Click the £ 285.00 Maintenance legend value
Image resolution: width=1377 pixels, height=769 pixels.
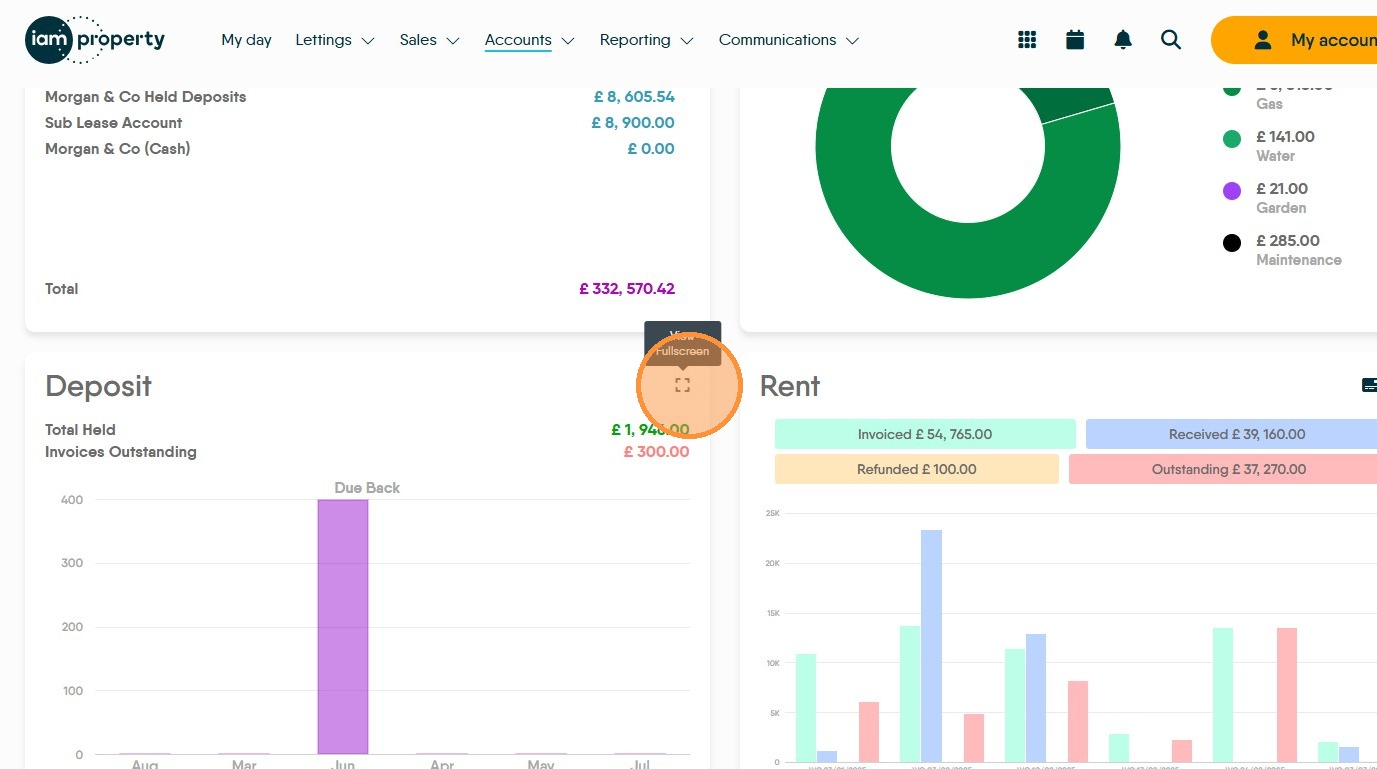coord(1288,241)
